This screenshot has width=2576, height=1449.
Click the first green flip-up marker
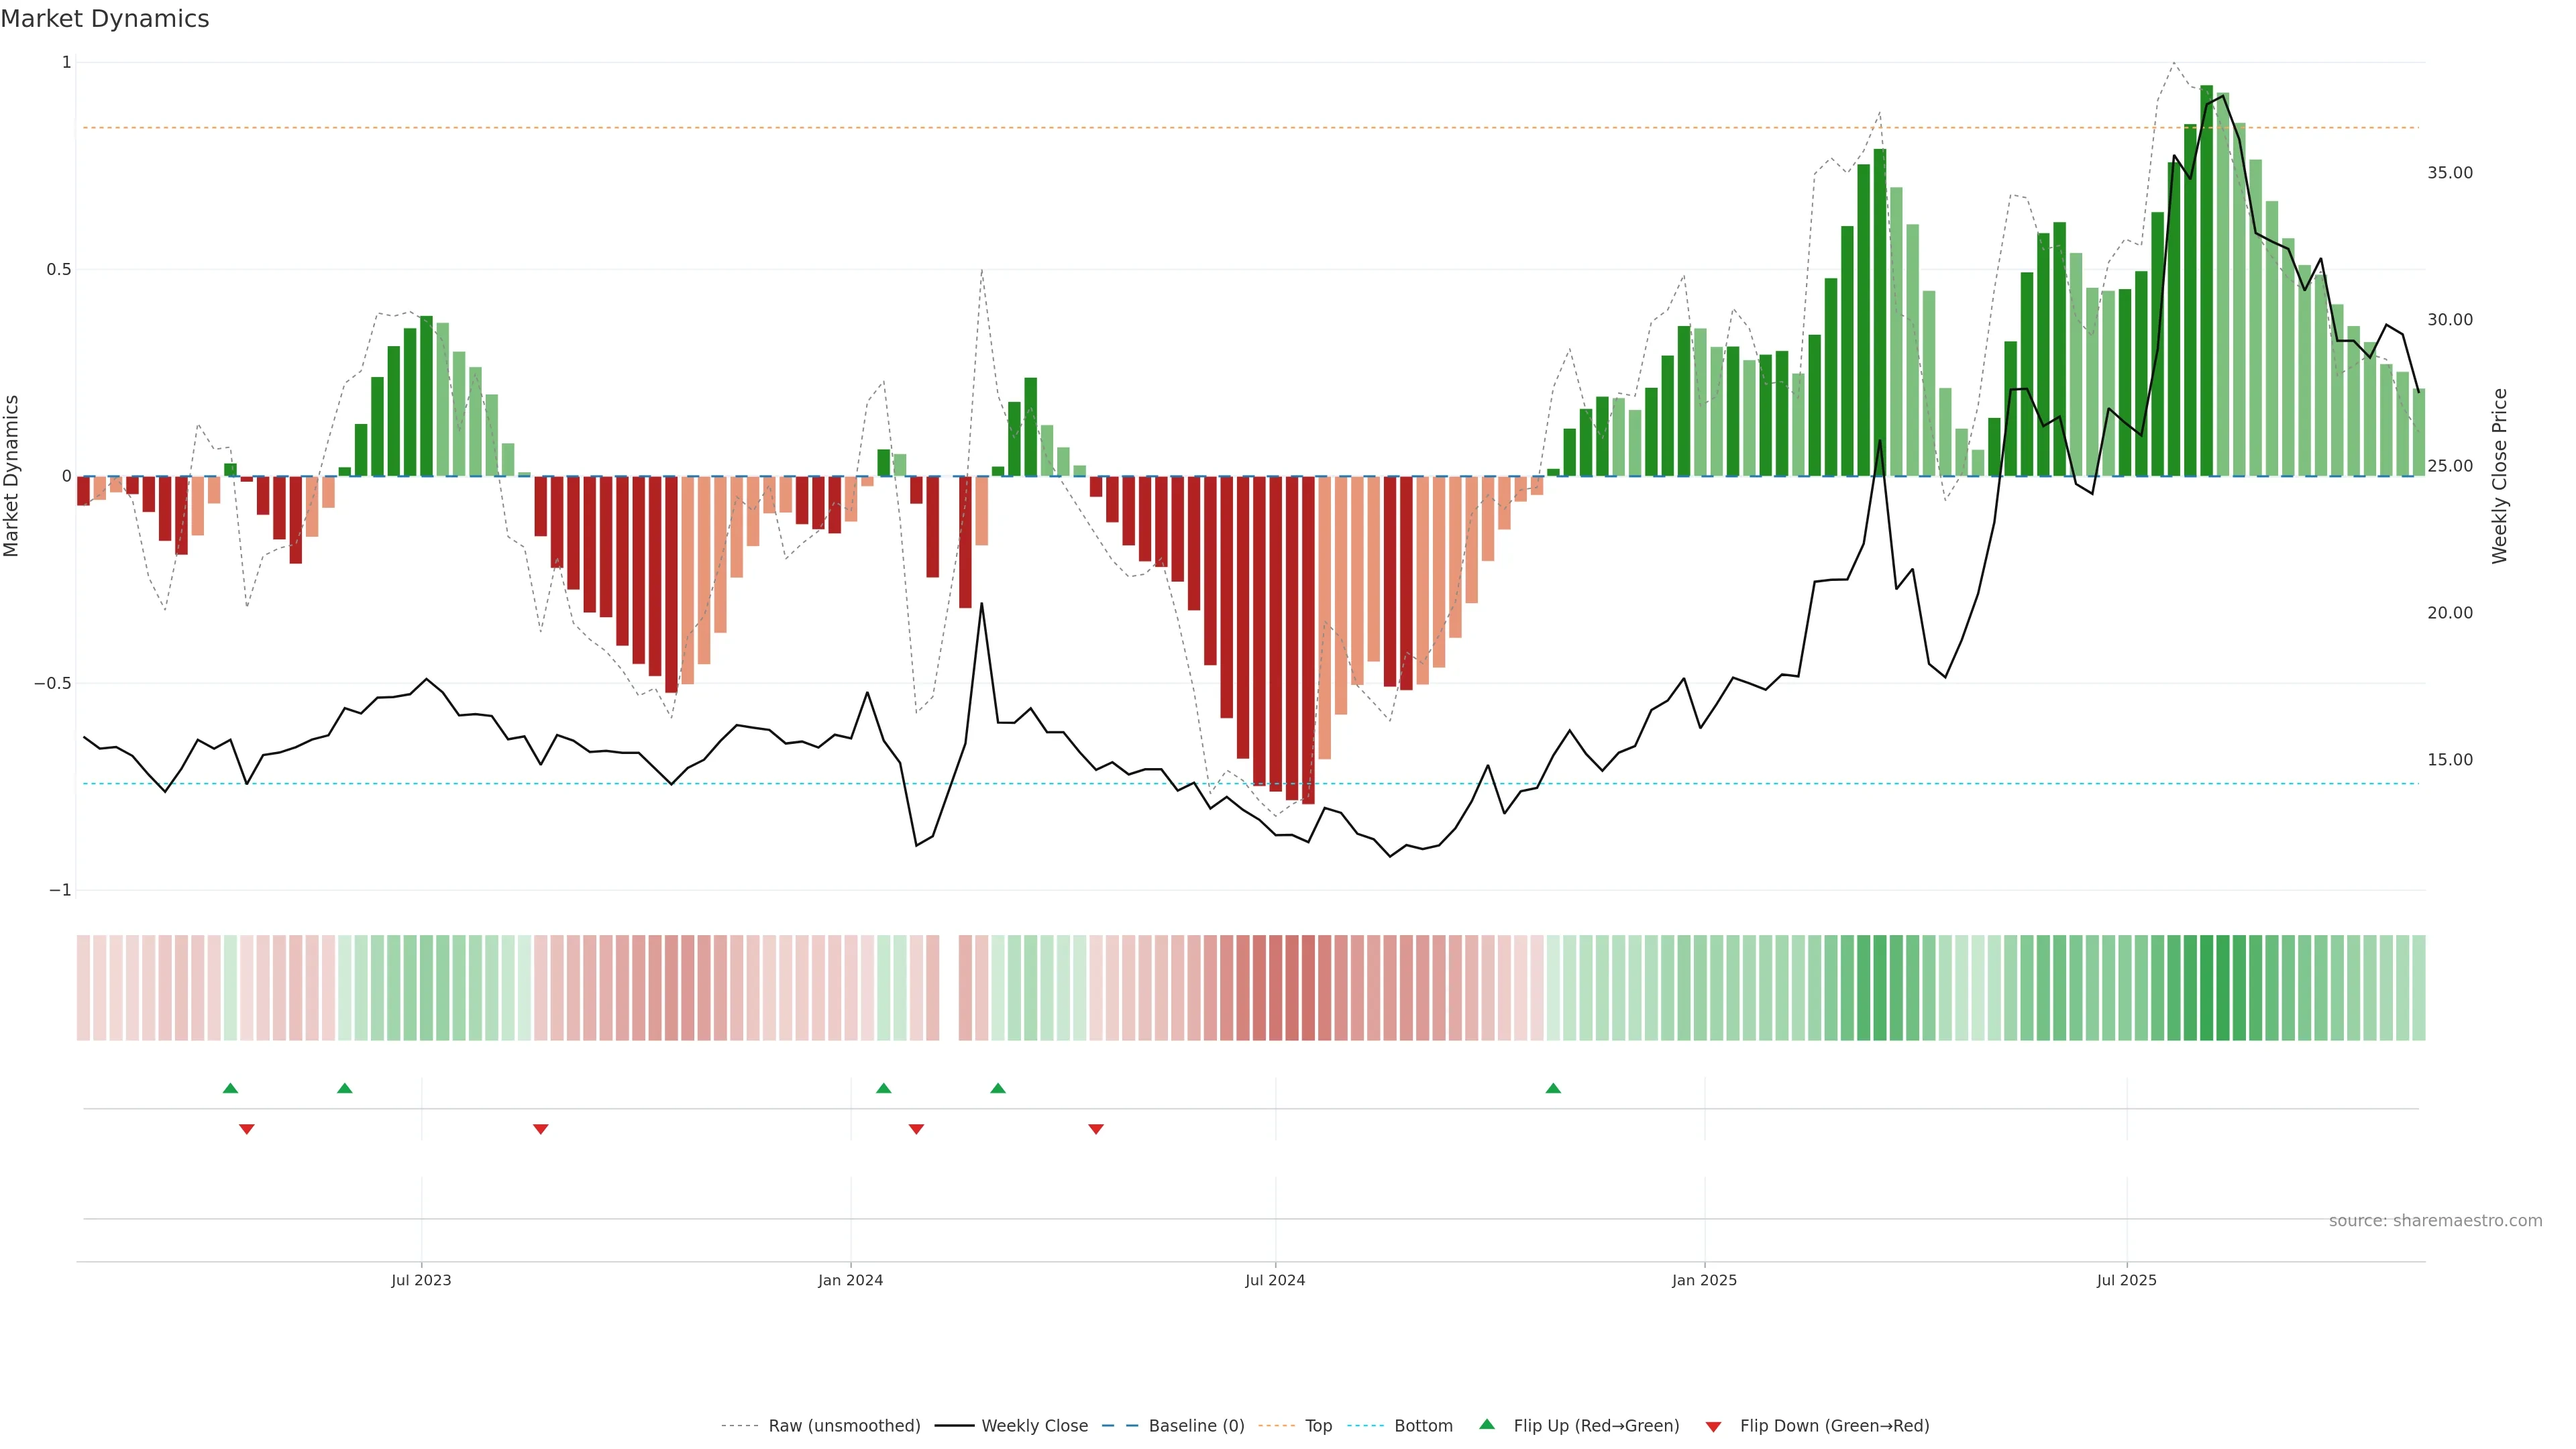tap(230, 1088)
